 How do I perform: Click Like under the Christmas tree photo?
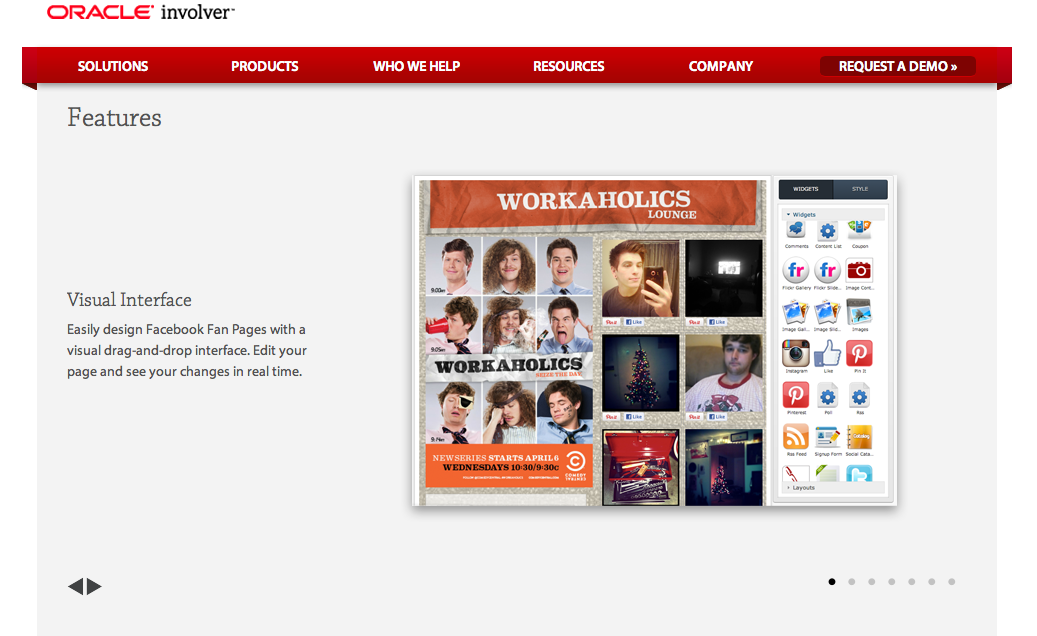tap(634, 417)
